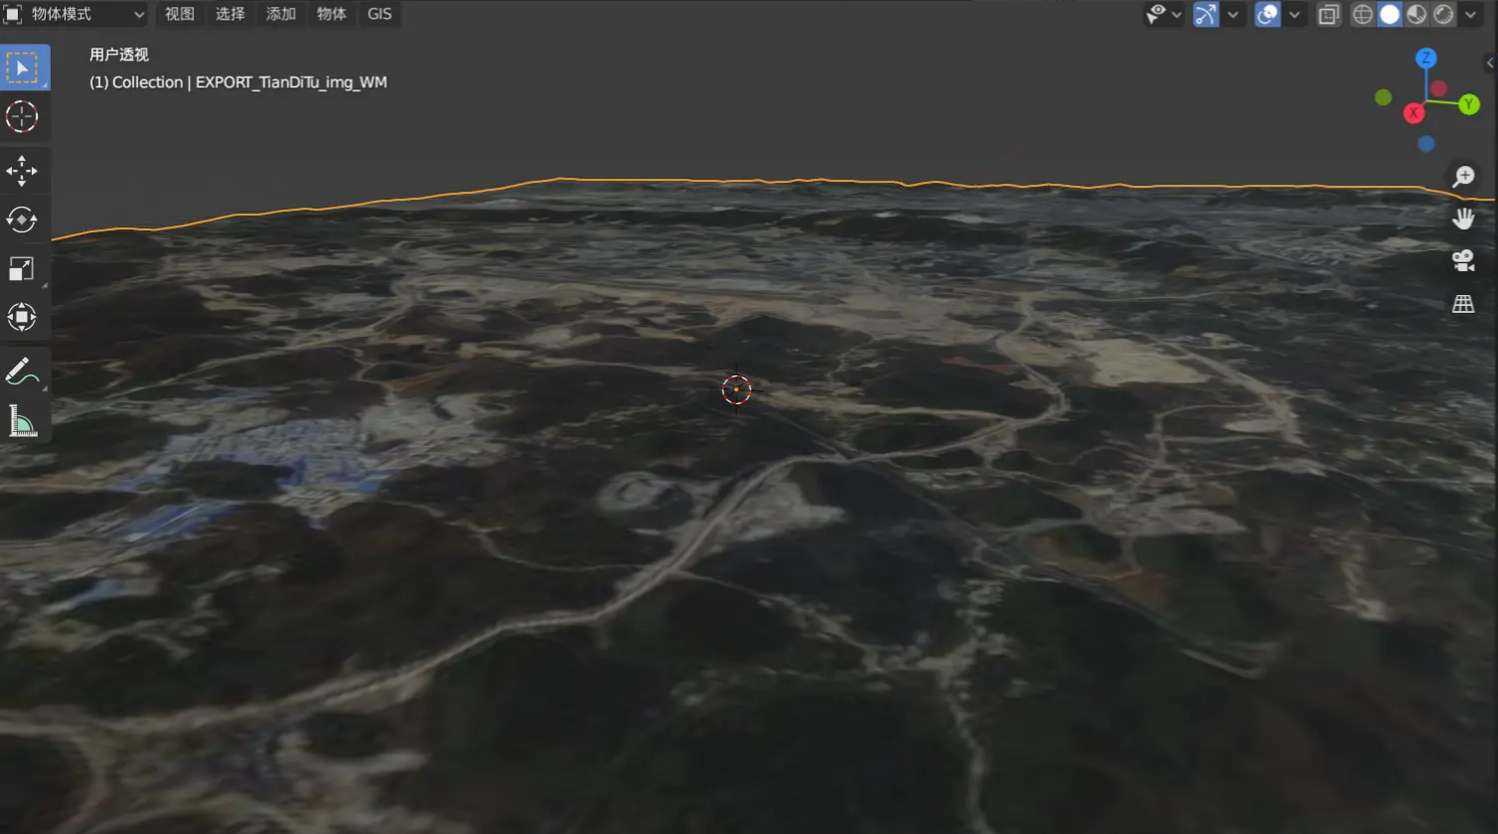
Task: Expand the sidebar with the arrow
Action: pos(1490,63)
